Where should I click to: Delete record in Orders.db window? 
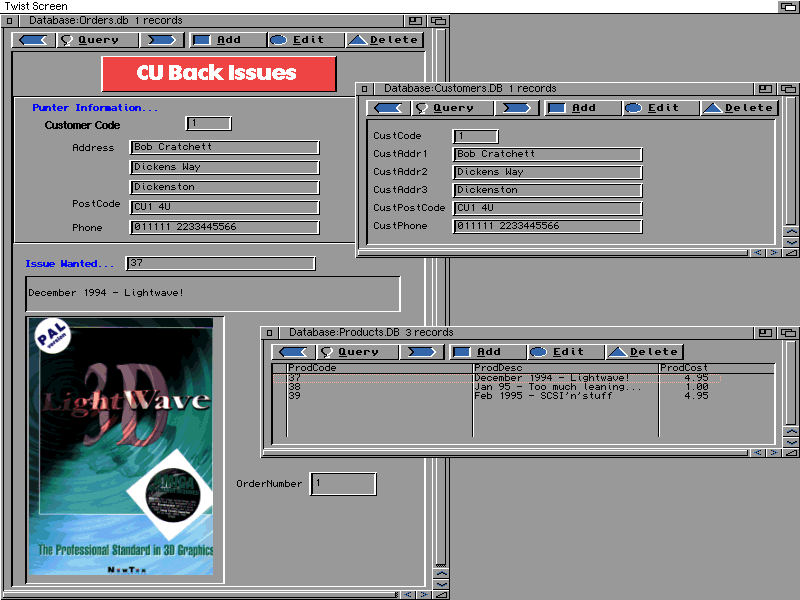pos(384,40)
